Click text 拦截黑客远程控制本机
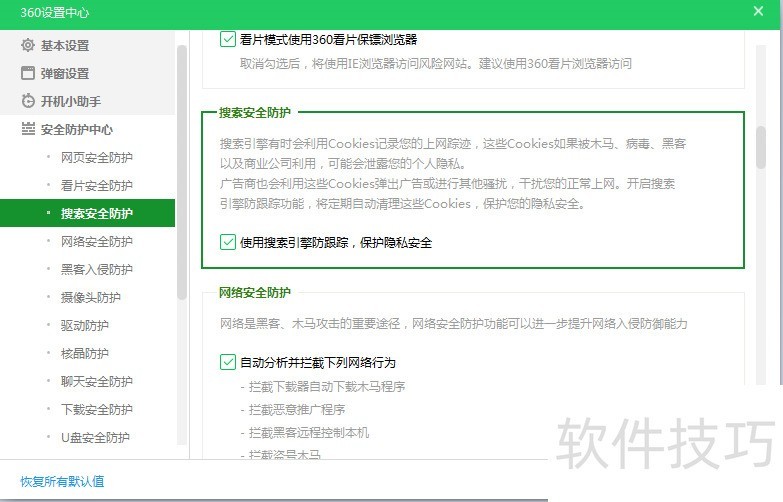The image size is (783, 502). coord(309,432)
